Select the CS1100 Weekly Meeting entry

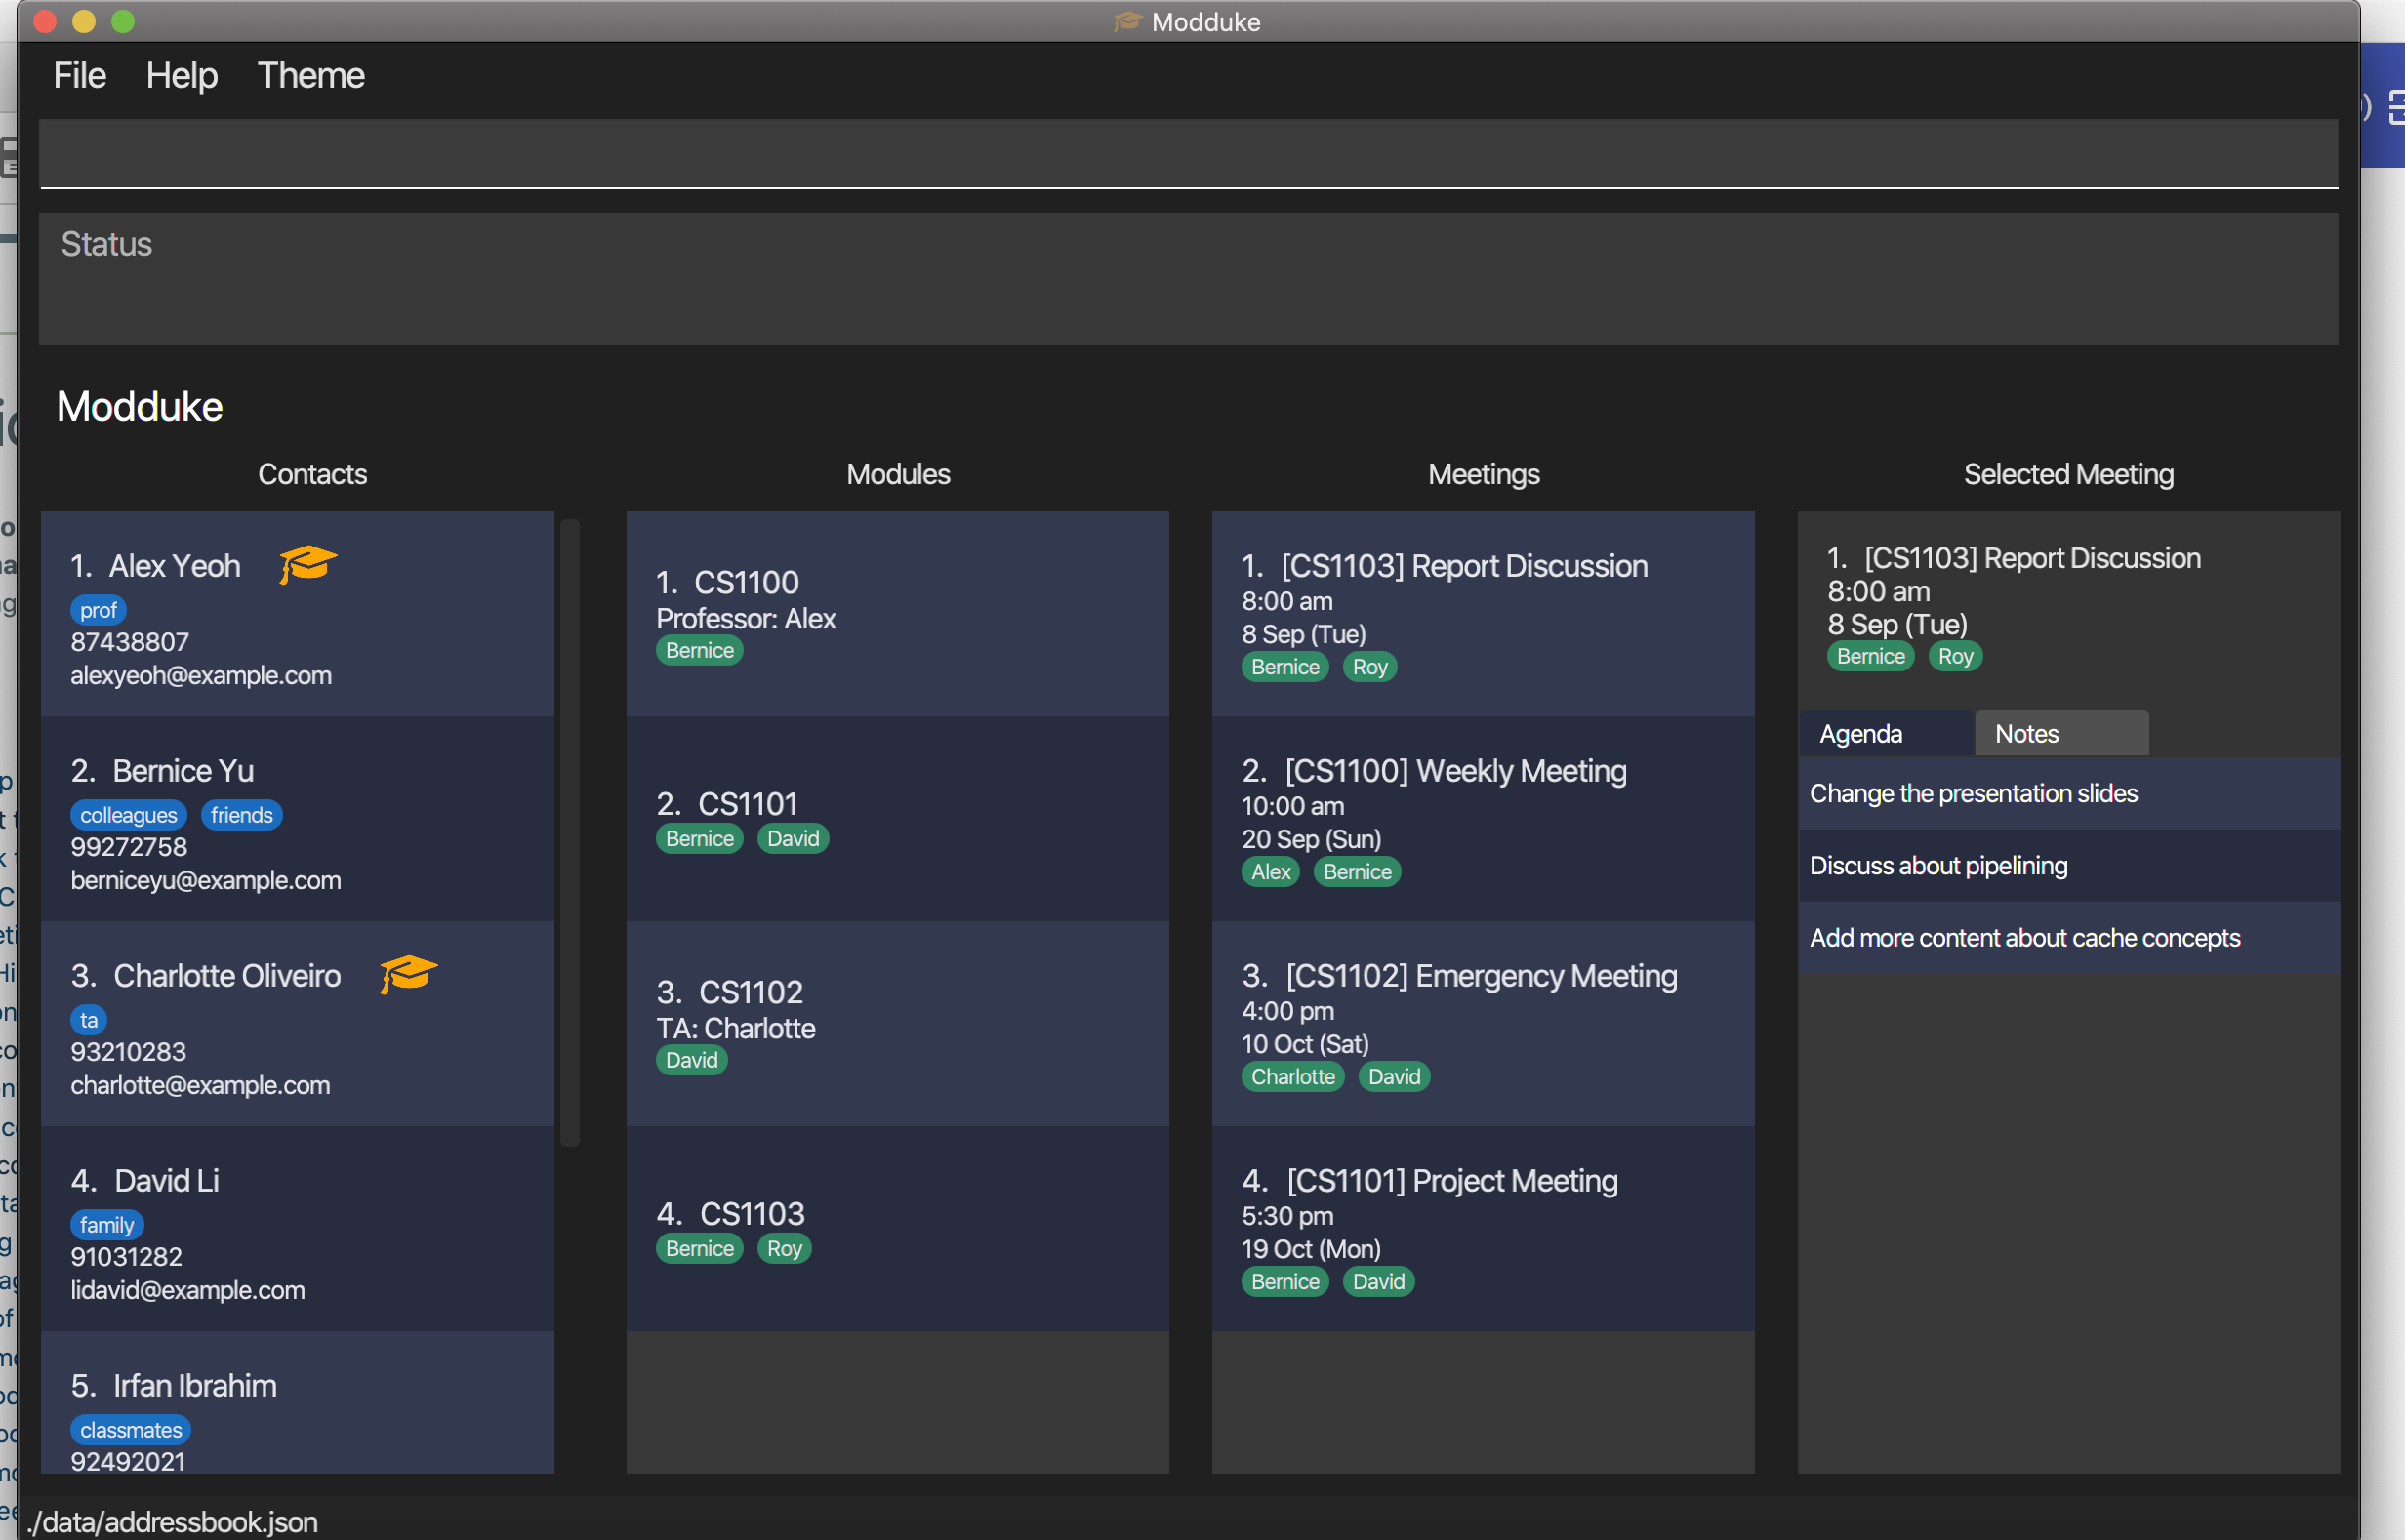coord(1482,818)
